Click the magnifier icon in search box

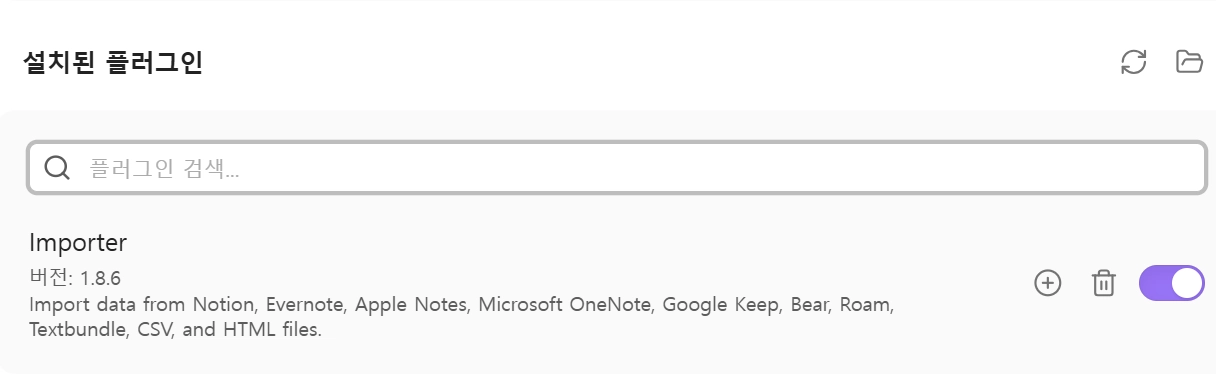pyautogui.click(x=57, y=168)
